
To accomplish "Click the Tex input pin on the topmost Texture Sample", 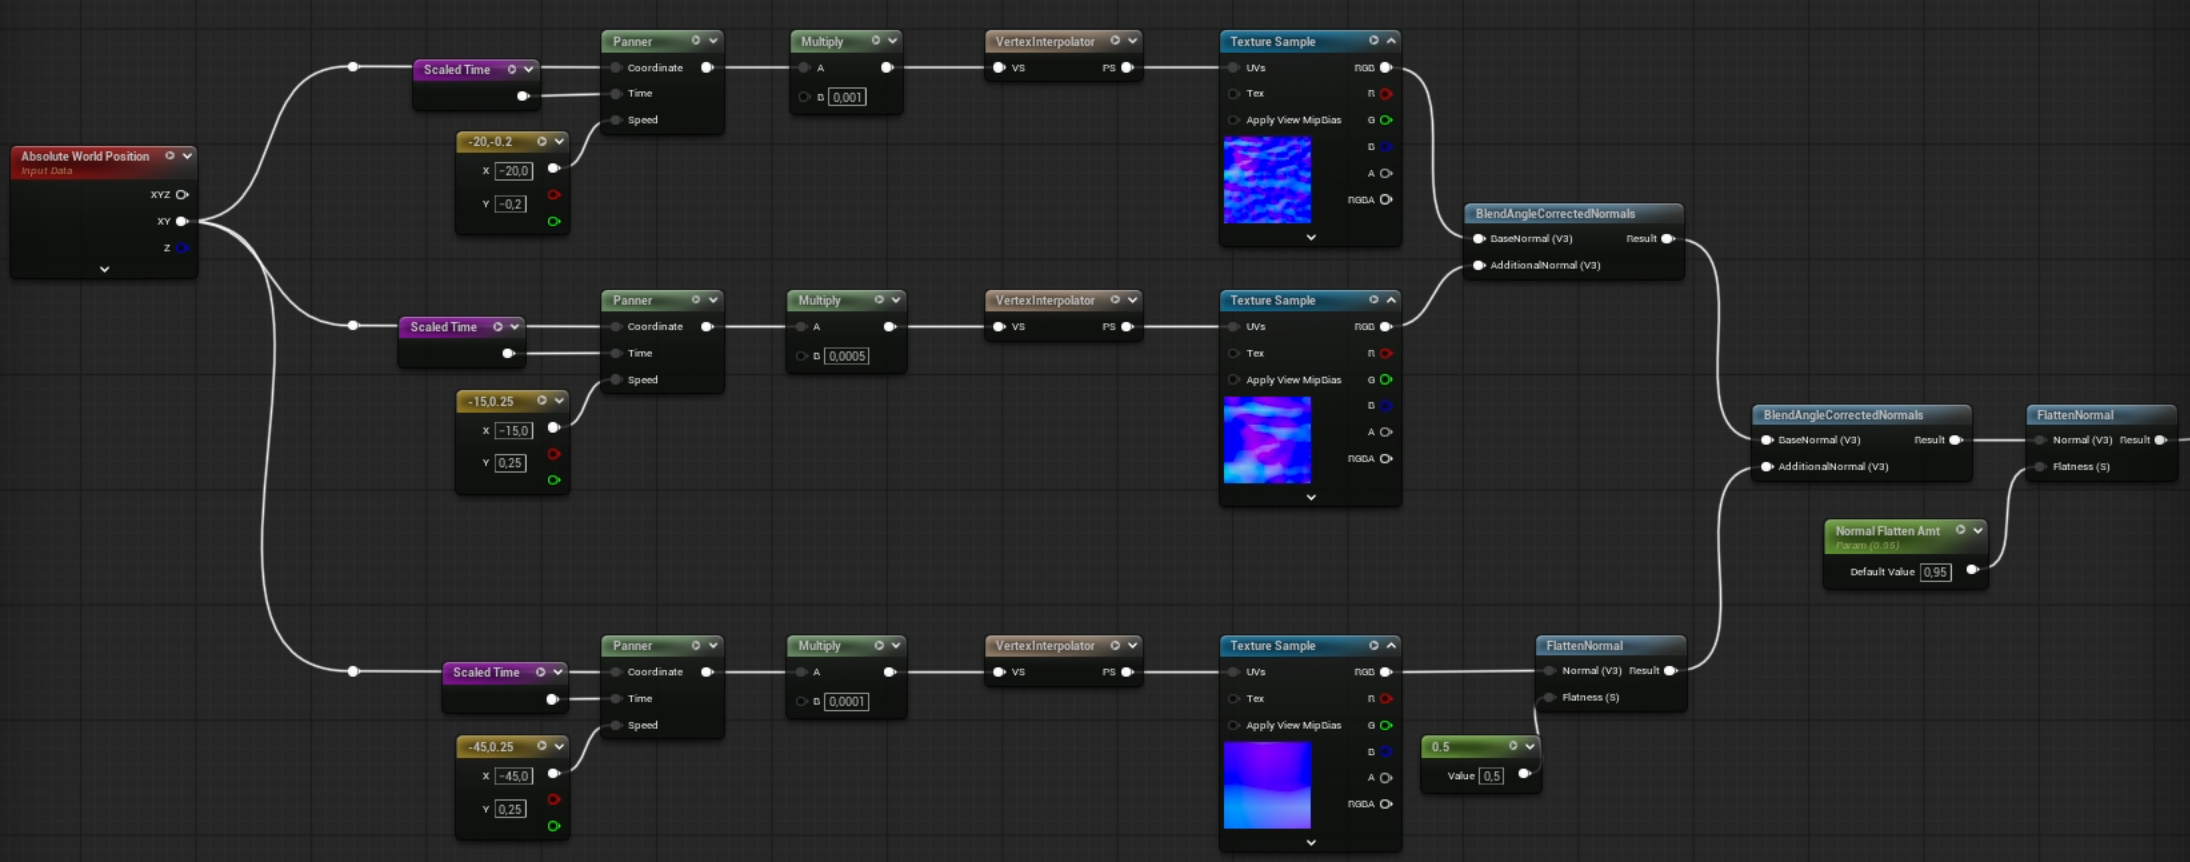I will (x=1234, y=94).
